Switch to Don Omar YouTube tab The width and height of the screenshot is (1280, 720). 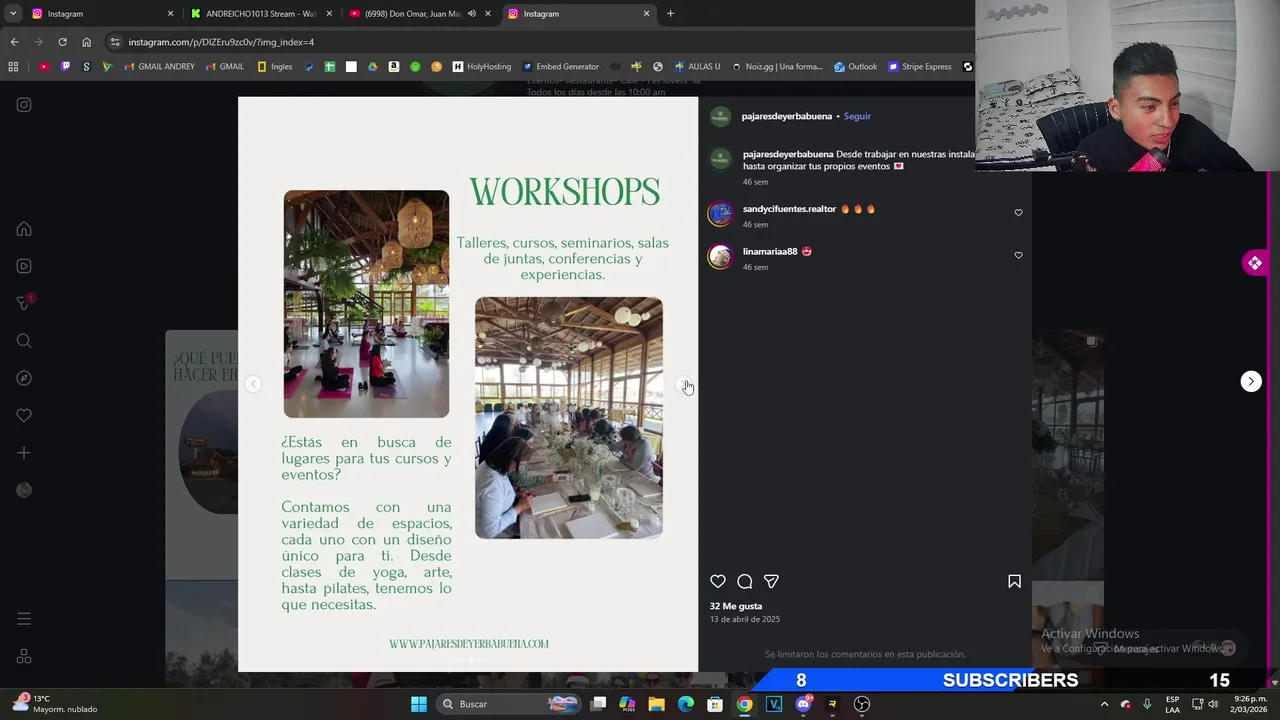412,14
